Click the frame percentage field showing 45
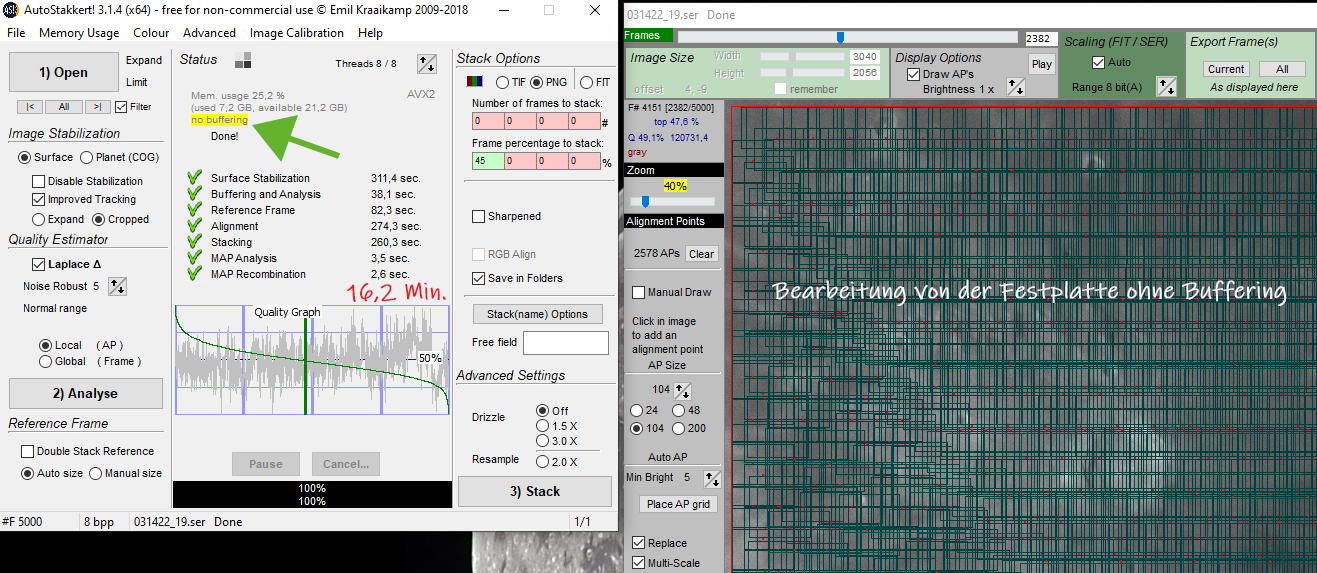The image size is (1317, 573). (488, 161)
